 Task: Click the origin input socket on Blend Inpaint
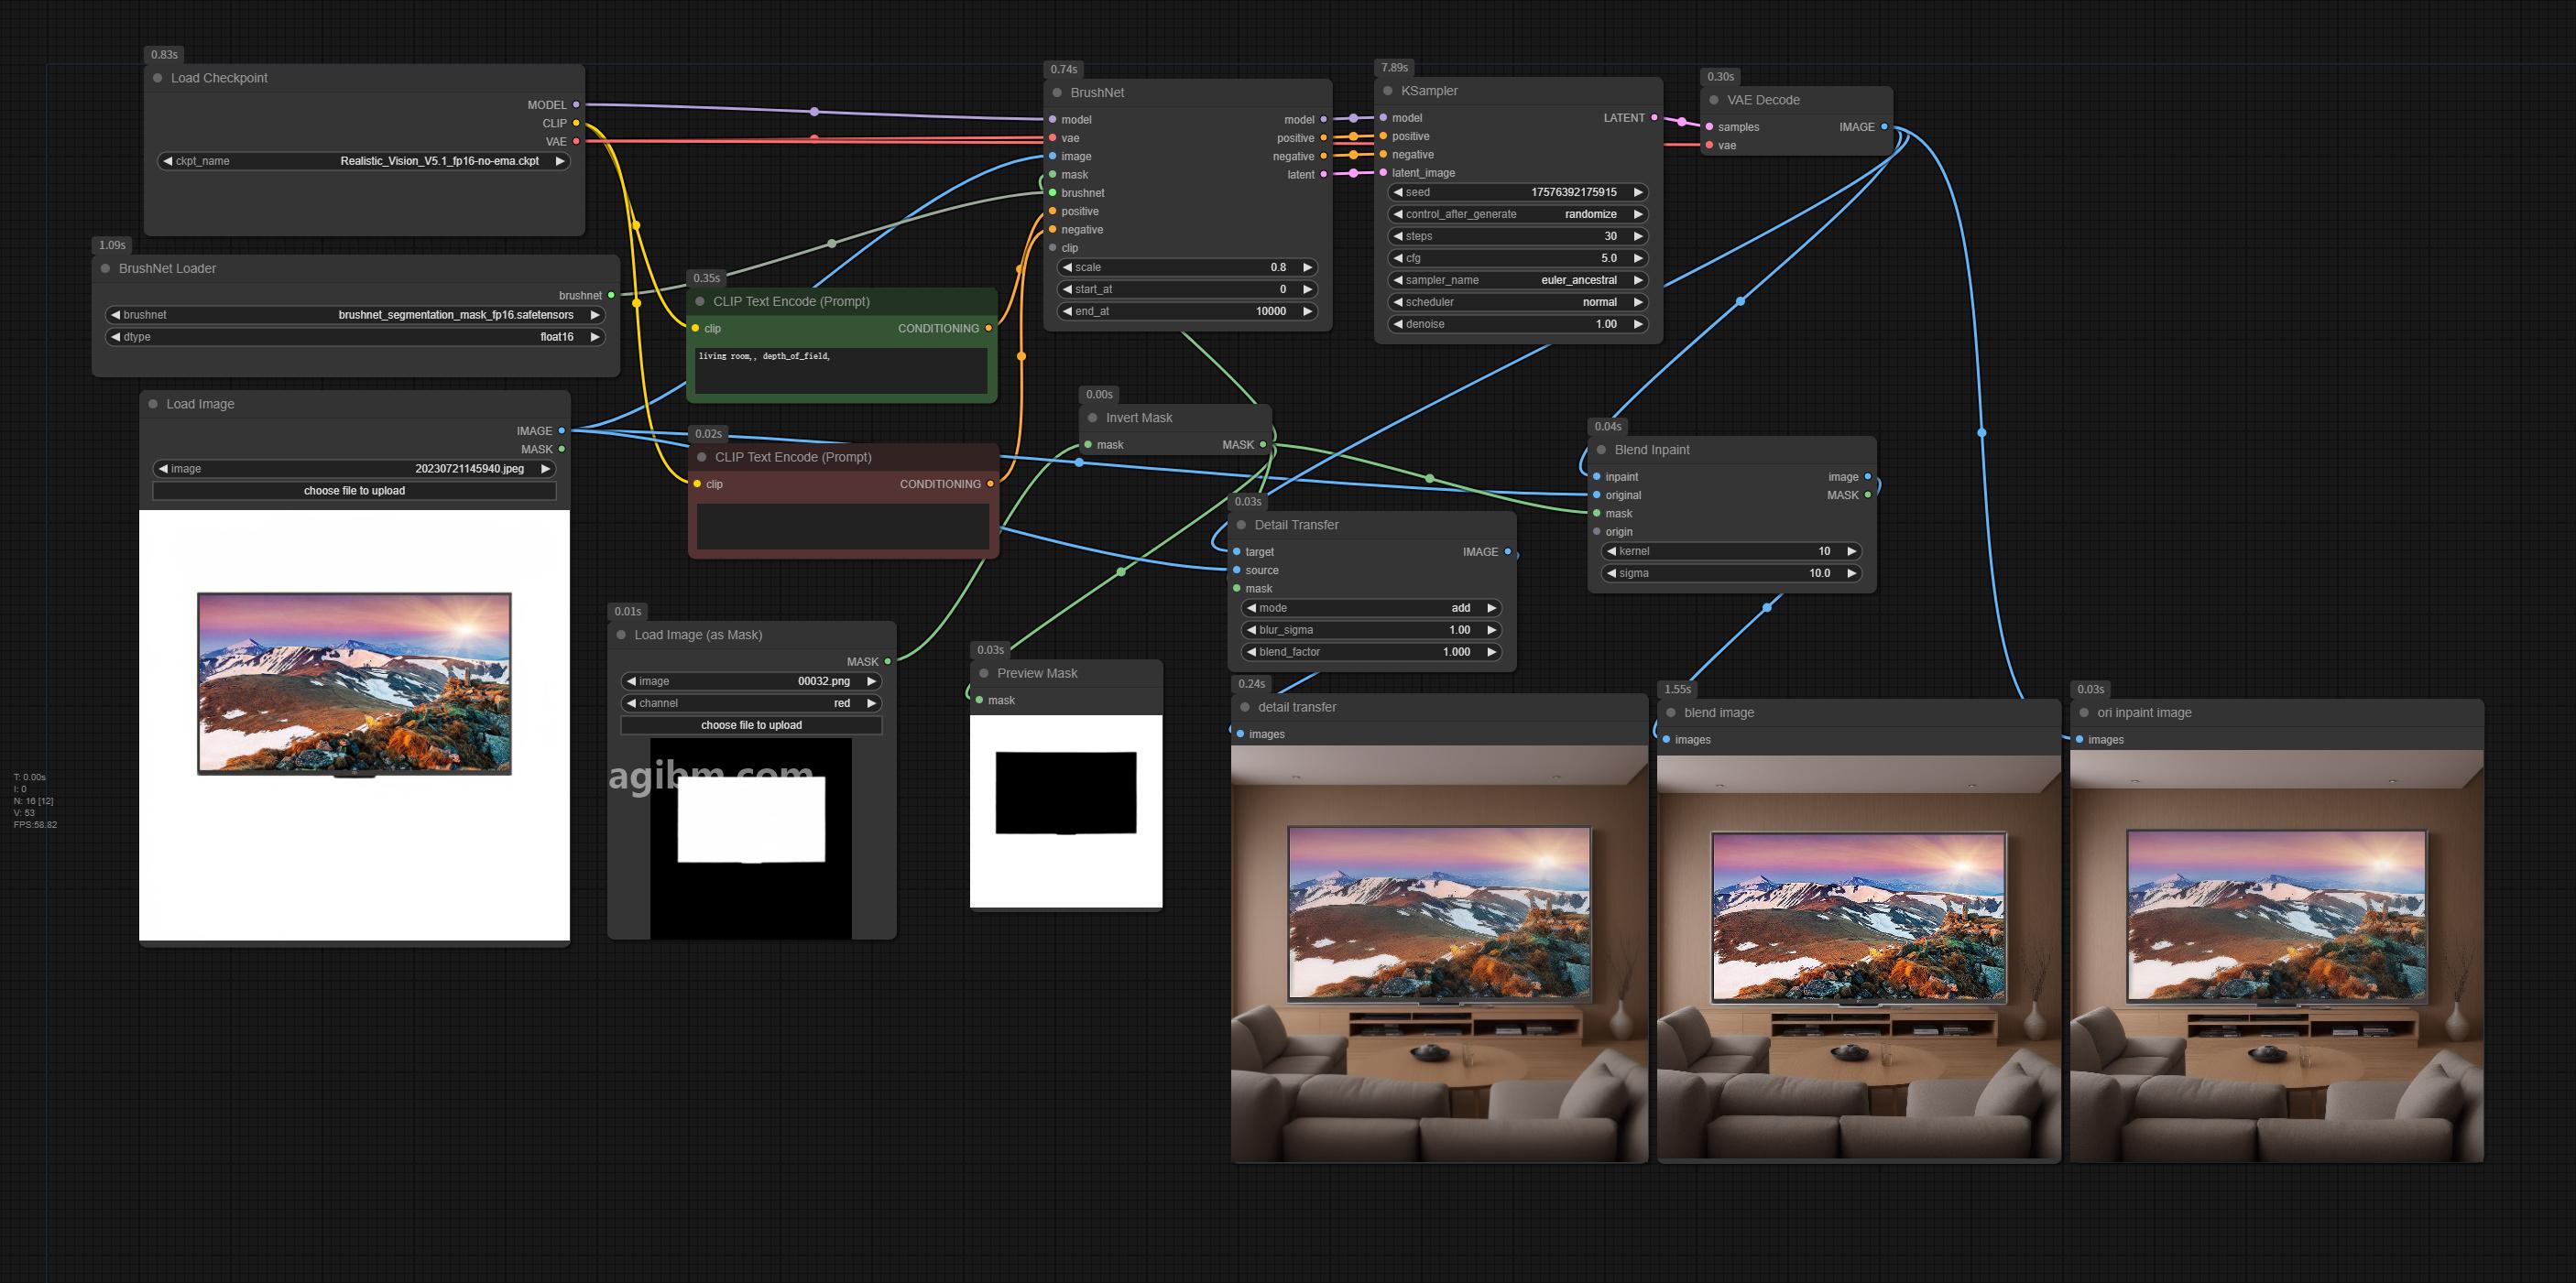point(1597,532)
